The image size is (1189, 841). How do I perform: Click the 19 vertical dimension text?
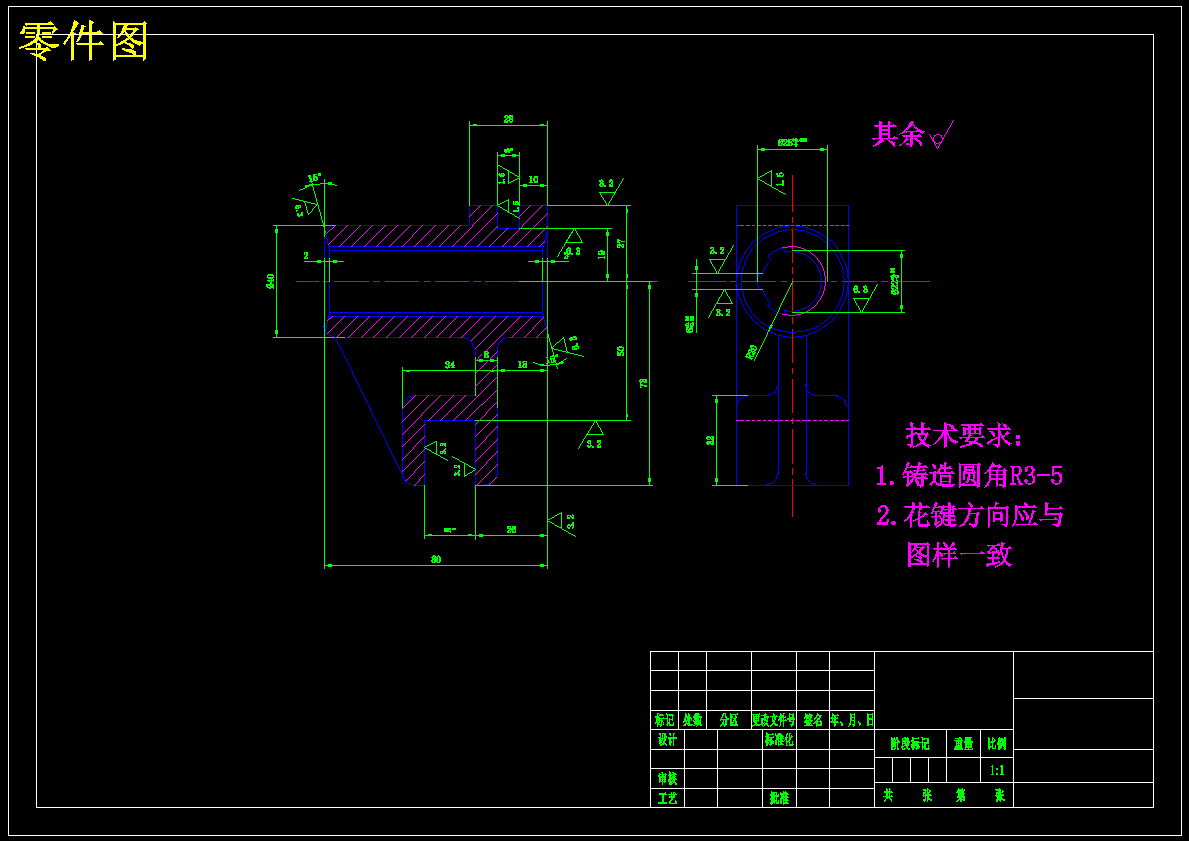601,255
